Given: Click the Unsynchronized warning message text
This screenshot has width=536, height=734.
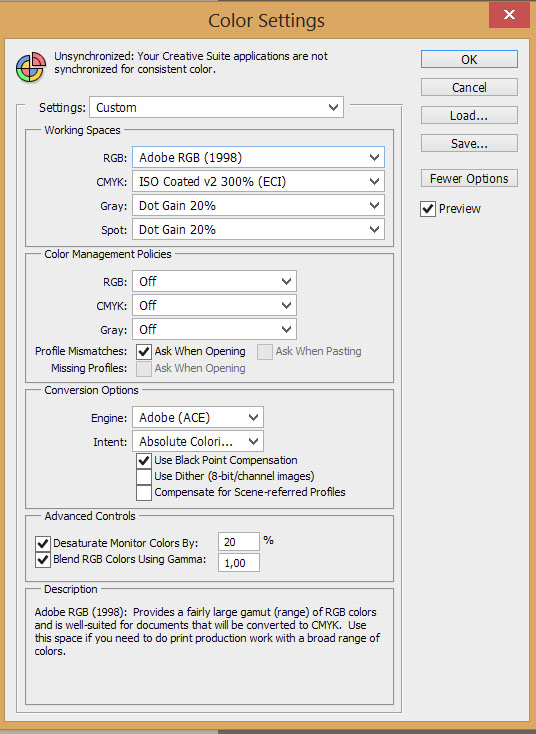Looking at the screenshot, I should [191, 63].
